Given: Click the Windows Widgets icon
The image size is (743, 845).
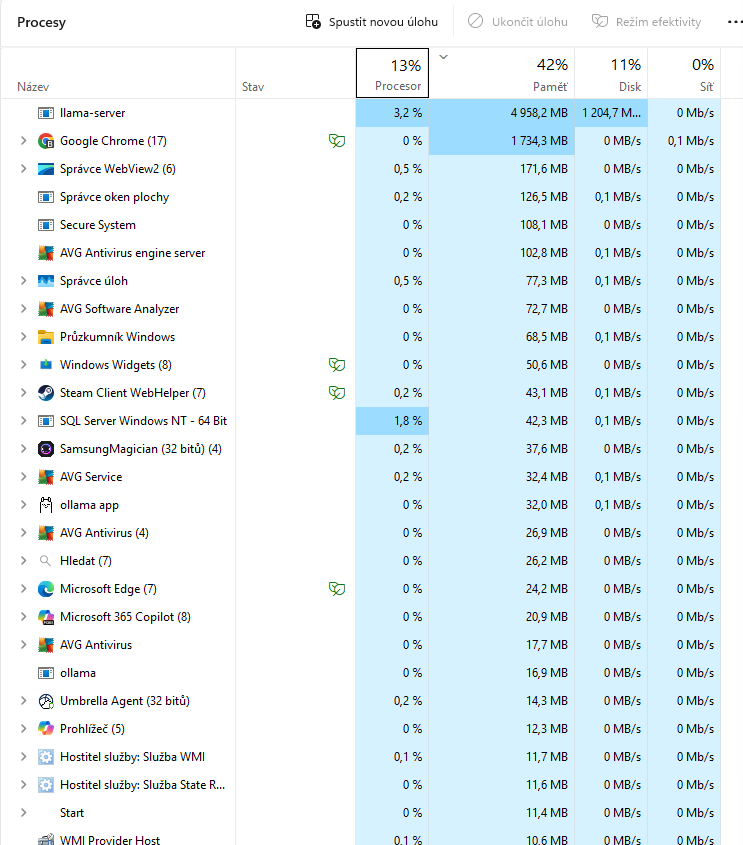Looking at the screenshot, I should [46, 365].
